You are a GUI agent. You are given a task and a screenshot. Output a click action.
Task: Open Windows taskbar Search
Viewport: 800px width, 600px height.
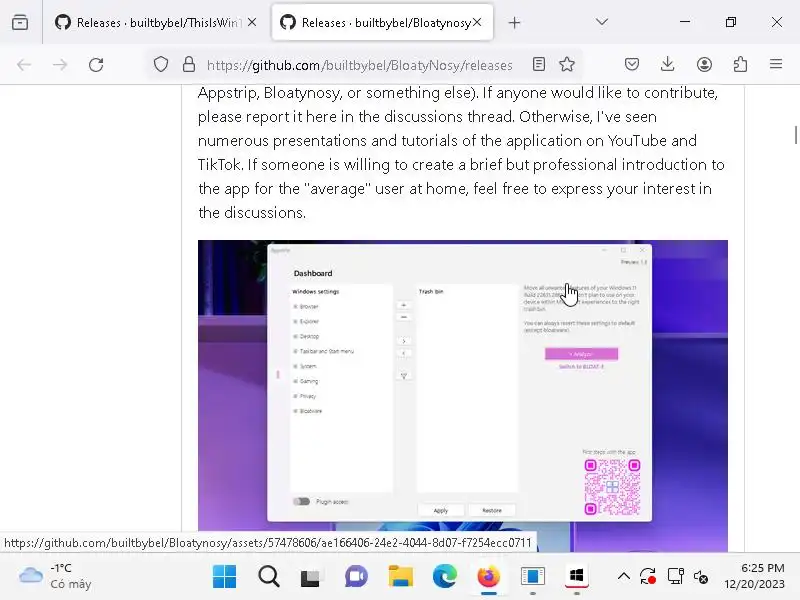(268, 577)
